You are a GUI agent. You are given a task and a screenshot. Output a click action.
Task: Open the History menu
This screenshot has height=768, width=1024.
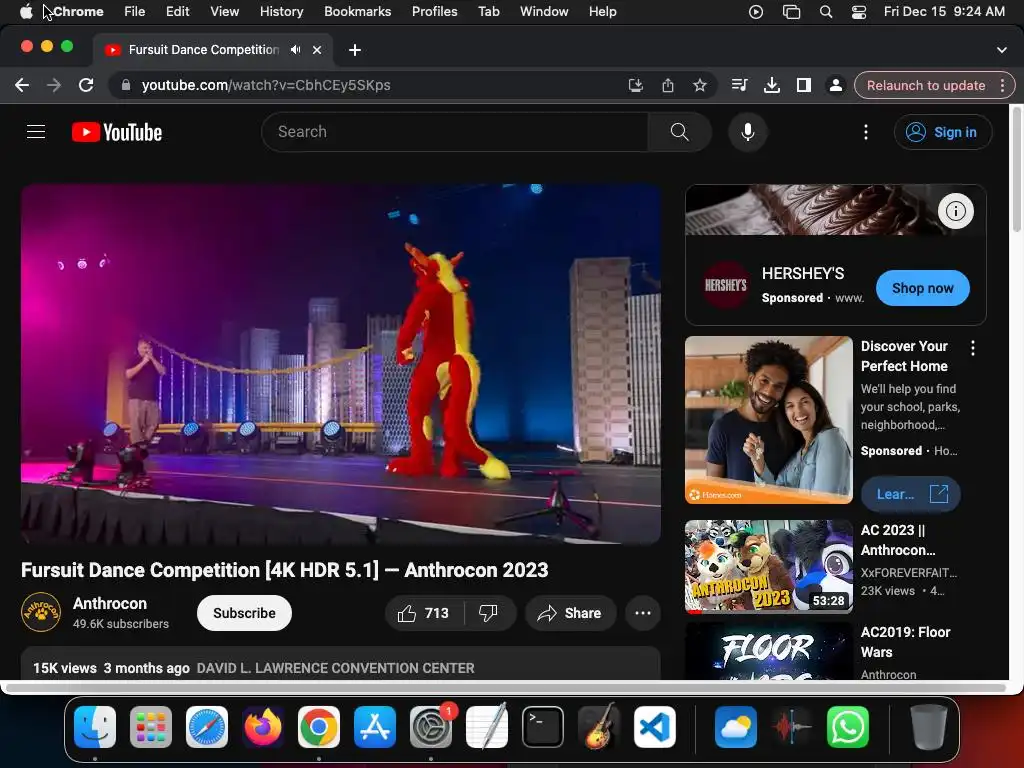(x=281, y=12)
